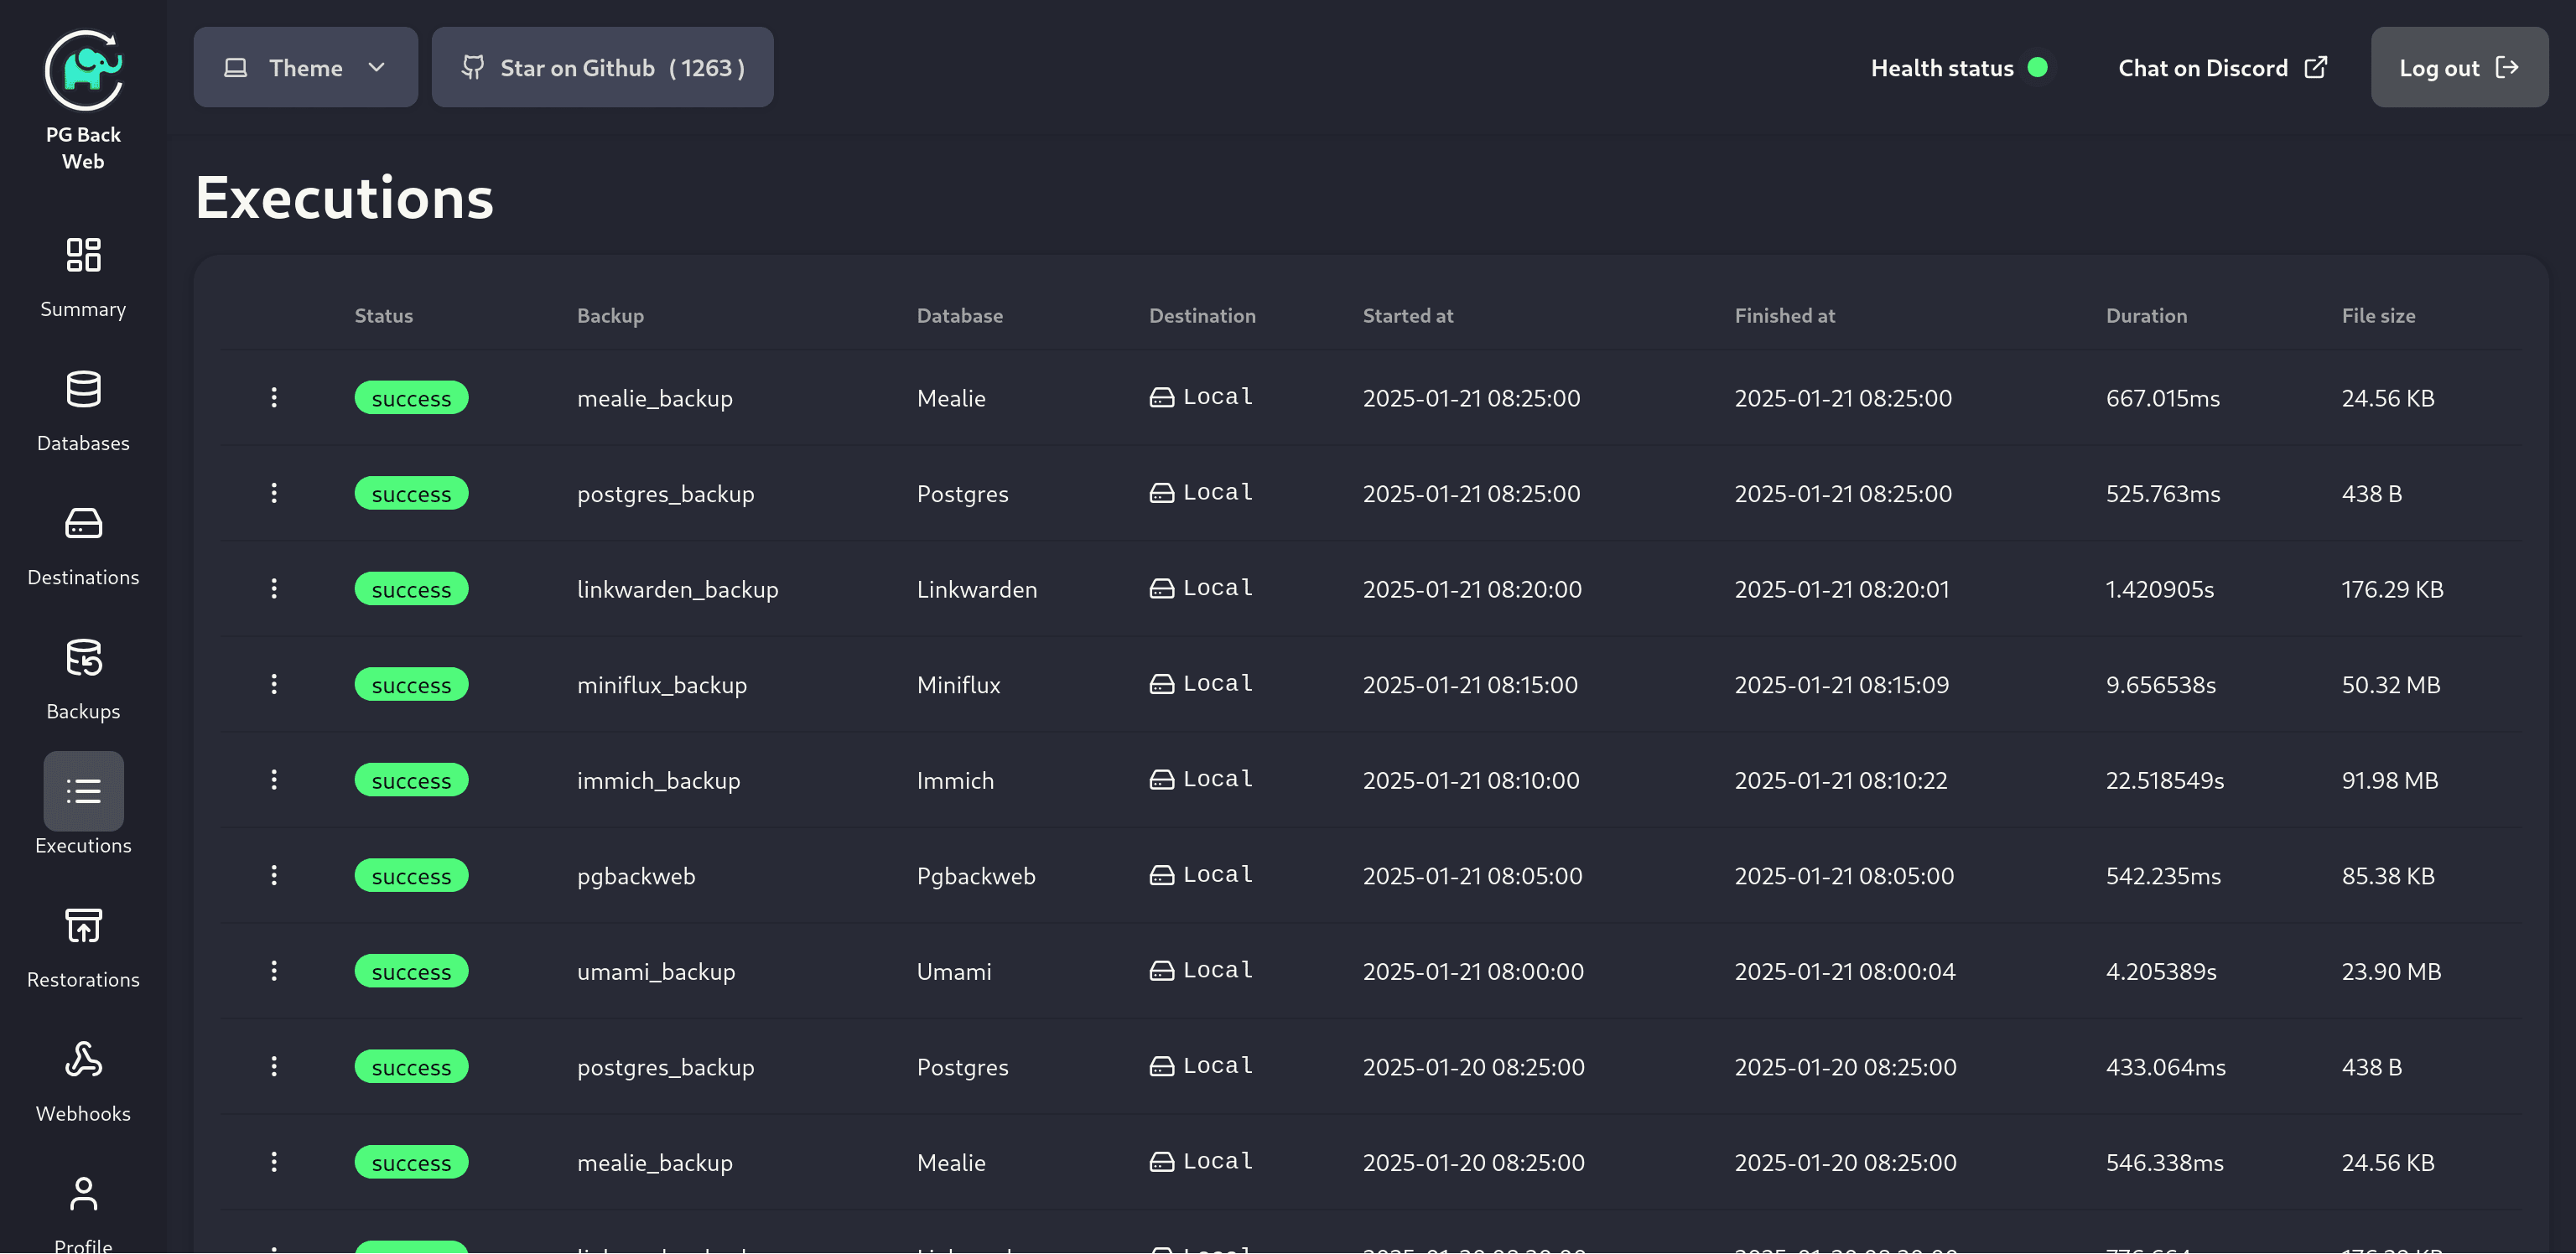2576x1254 pixels.
Task: Open options menu for immich_backup row
Action: coord(274,779)
